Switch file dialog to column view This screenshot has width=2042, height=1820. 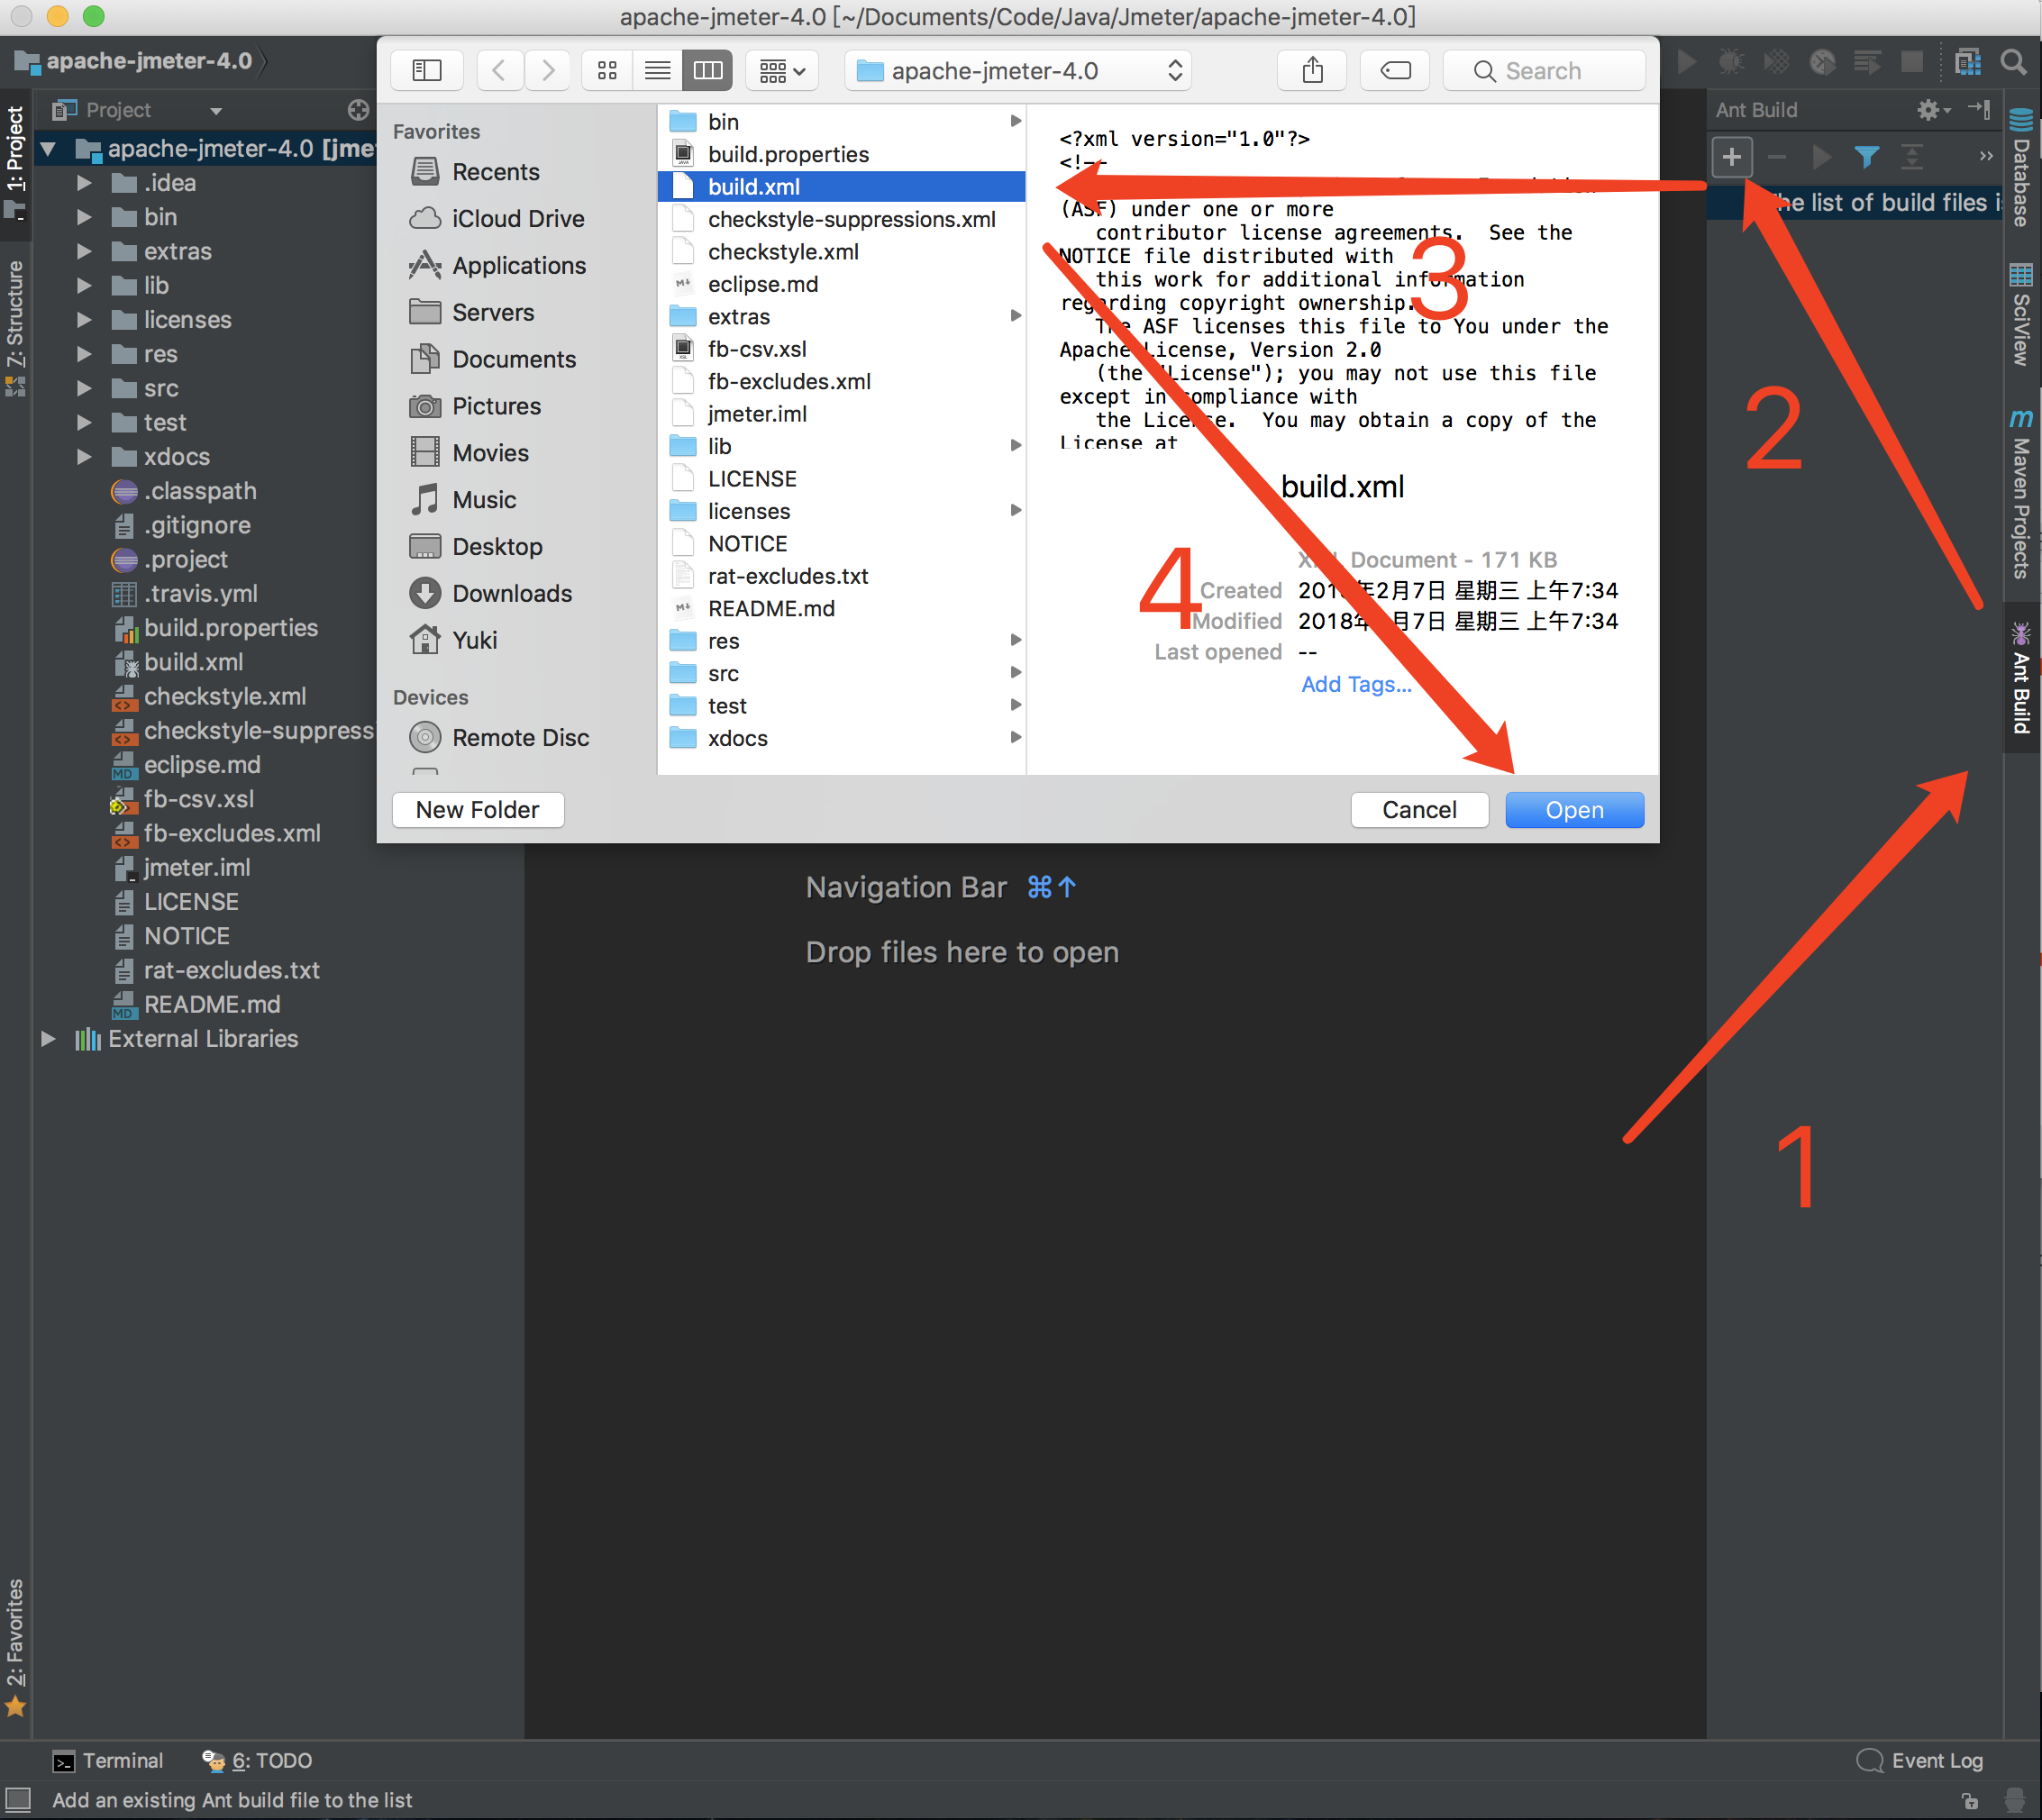click(708, 70)
